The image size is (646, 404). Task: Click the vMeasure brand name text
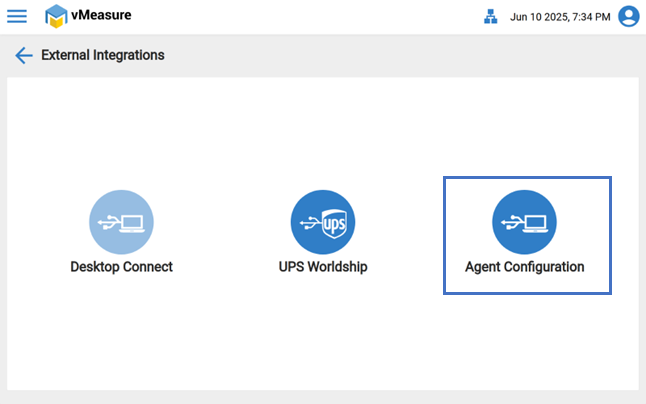[102, 16]
